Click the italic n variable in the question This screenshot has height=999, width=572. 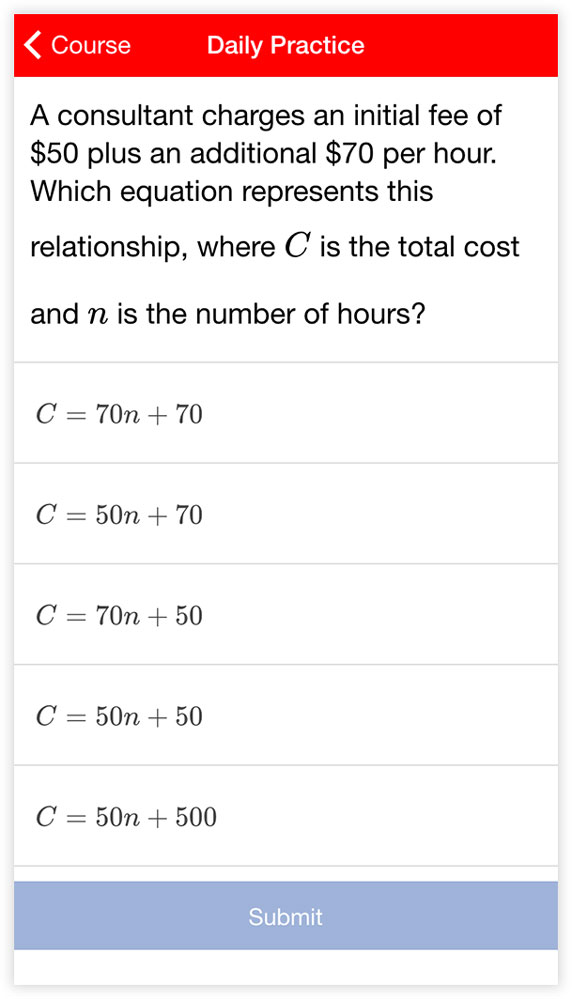pos(99,317)
